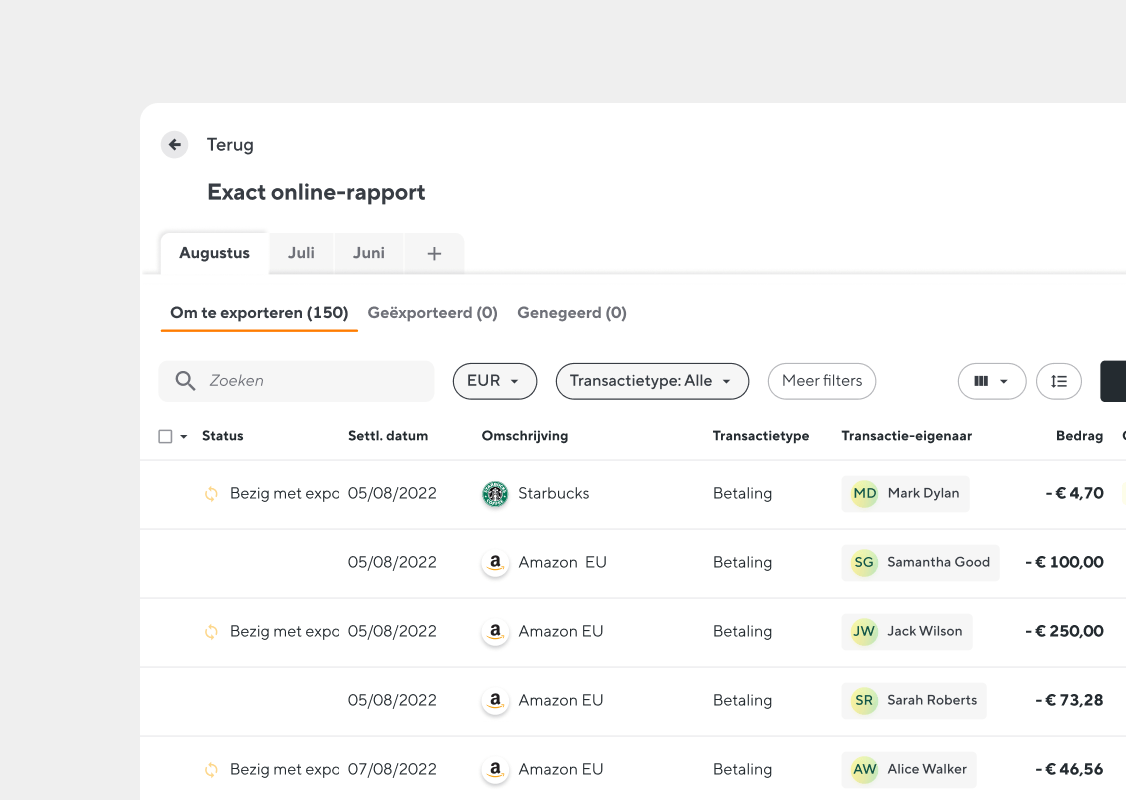
Task: Click the Transactie-eigenaar column header
Action: 906,436
